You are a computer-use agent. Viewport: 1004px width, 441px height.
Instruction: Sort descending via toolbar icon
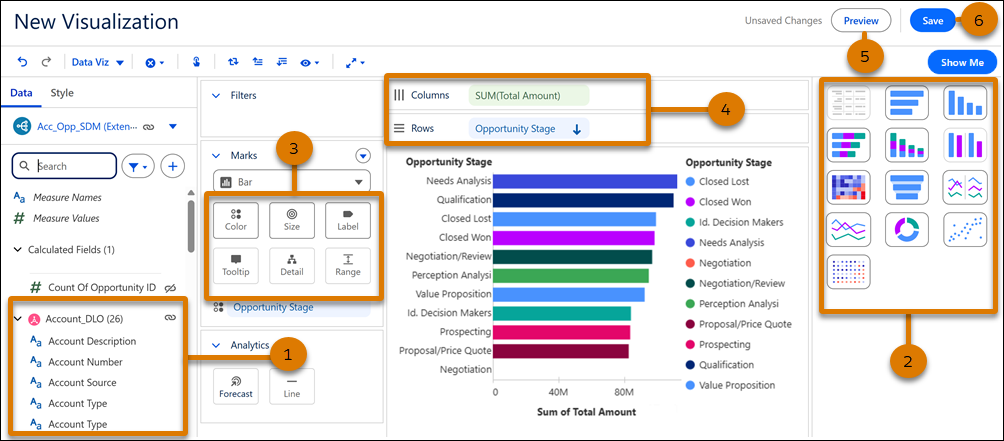click(x=281, y=62)
